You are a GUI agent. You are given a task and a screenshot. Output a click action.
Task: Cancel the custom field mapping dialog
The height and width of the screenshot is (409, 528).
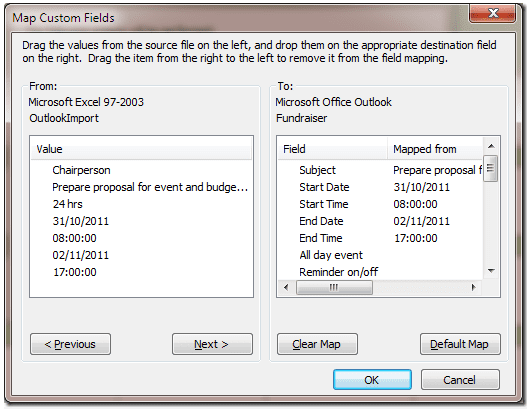pyautogui.click(x=460, y=379)
